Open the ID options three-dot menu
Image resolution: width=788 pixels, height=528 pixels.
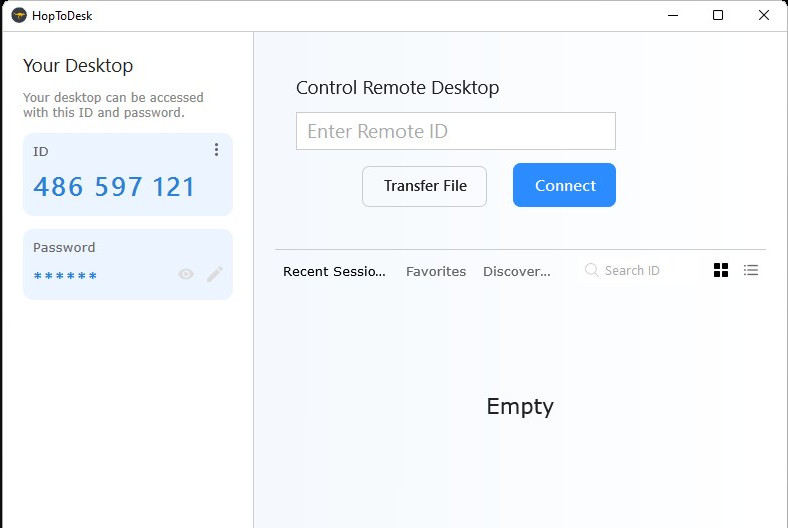(x=216, y=149)
